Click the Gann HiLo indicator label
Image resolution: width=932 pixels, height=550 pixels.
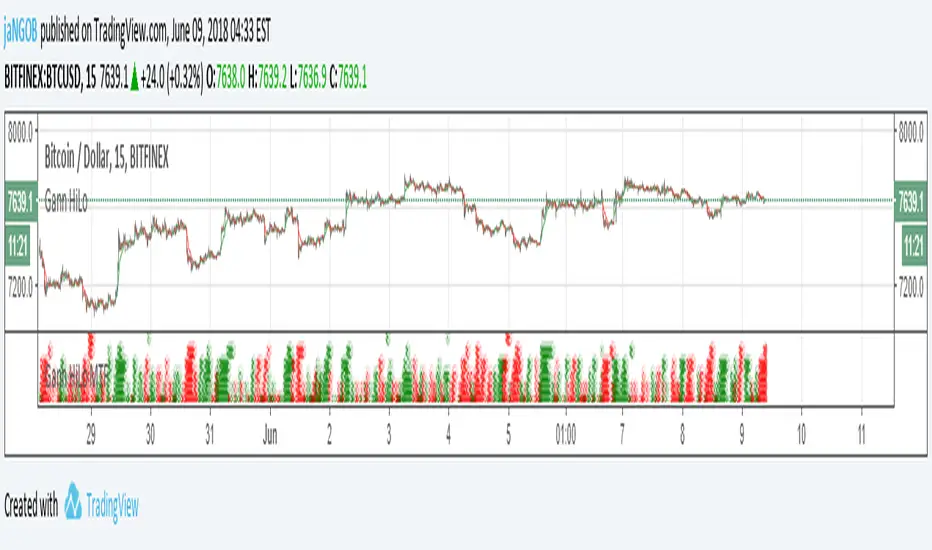coord(66,202)
